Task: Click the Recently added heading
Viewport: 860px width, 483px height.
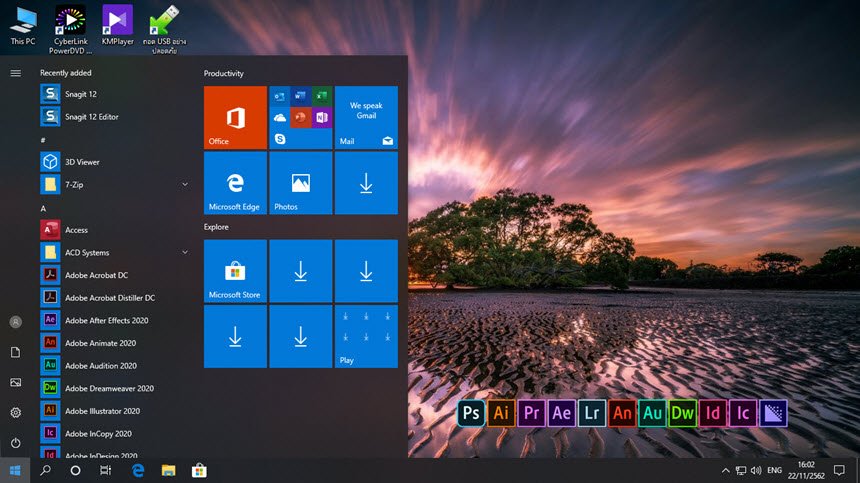Action: click(x=66, y=73)
